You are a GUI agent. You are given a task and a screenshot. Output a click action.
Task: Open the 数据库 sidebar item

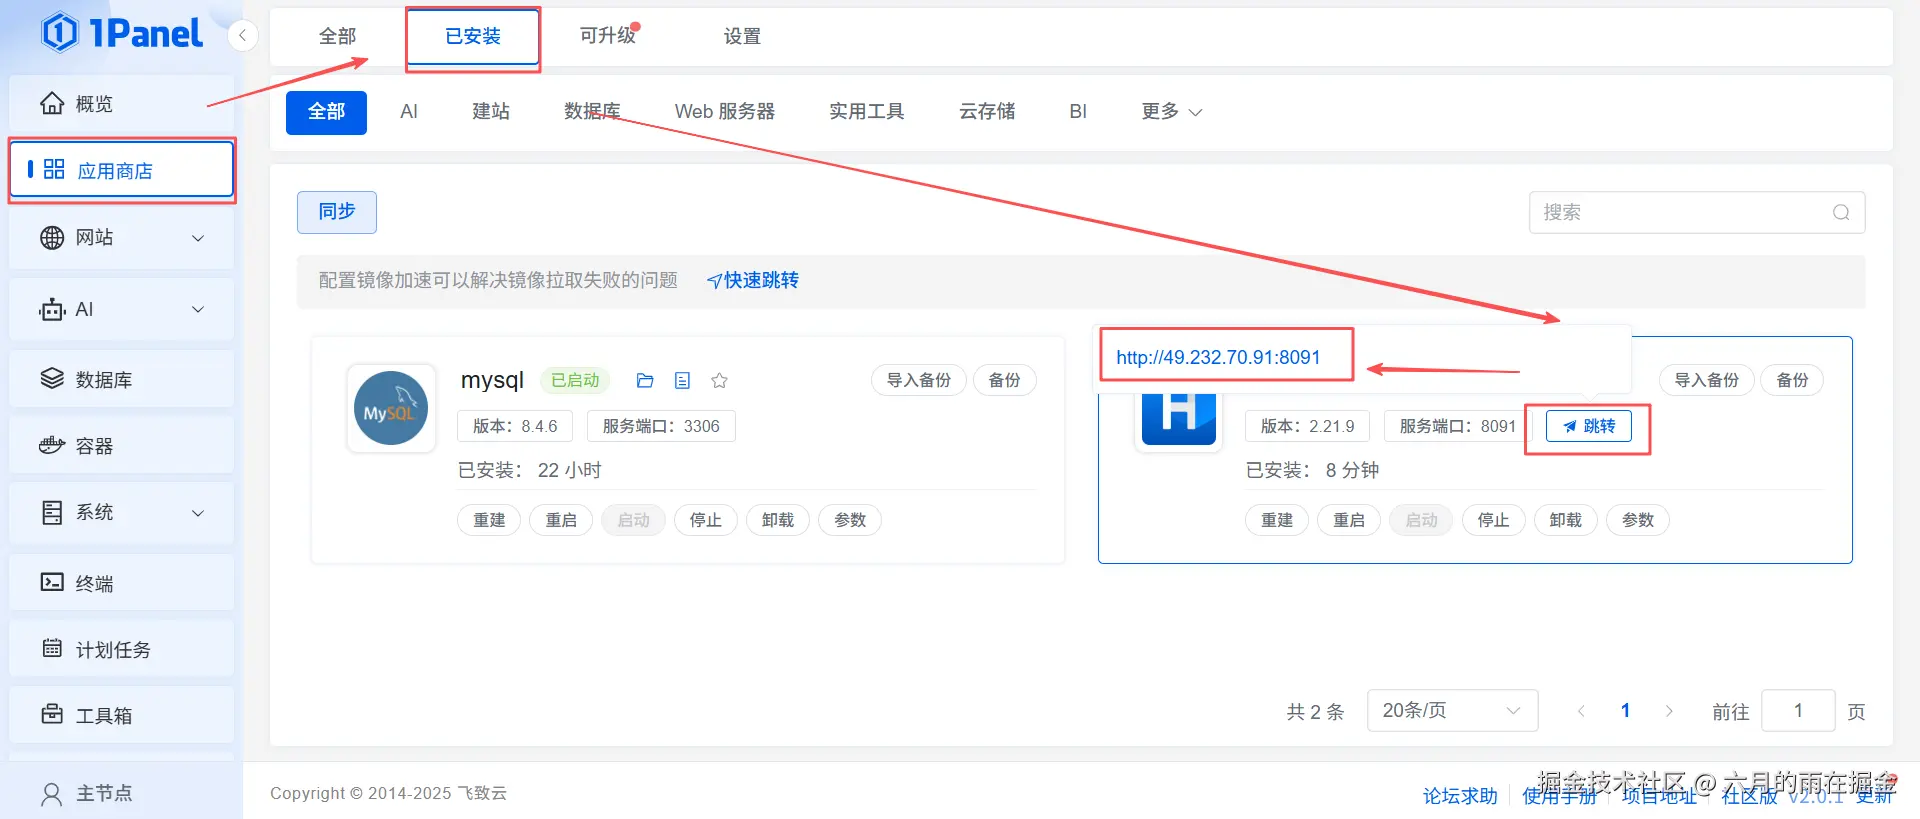[x=121, y=380]
